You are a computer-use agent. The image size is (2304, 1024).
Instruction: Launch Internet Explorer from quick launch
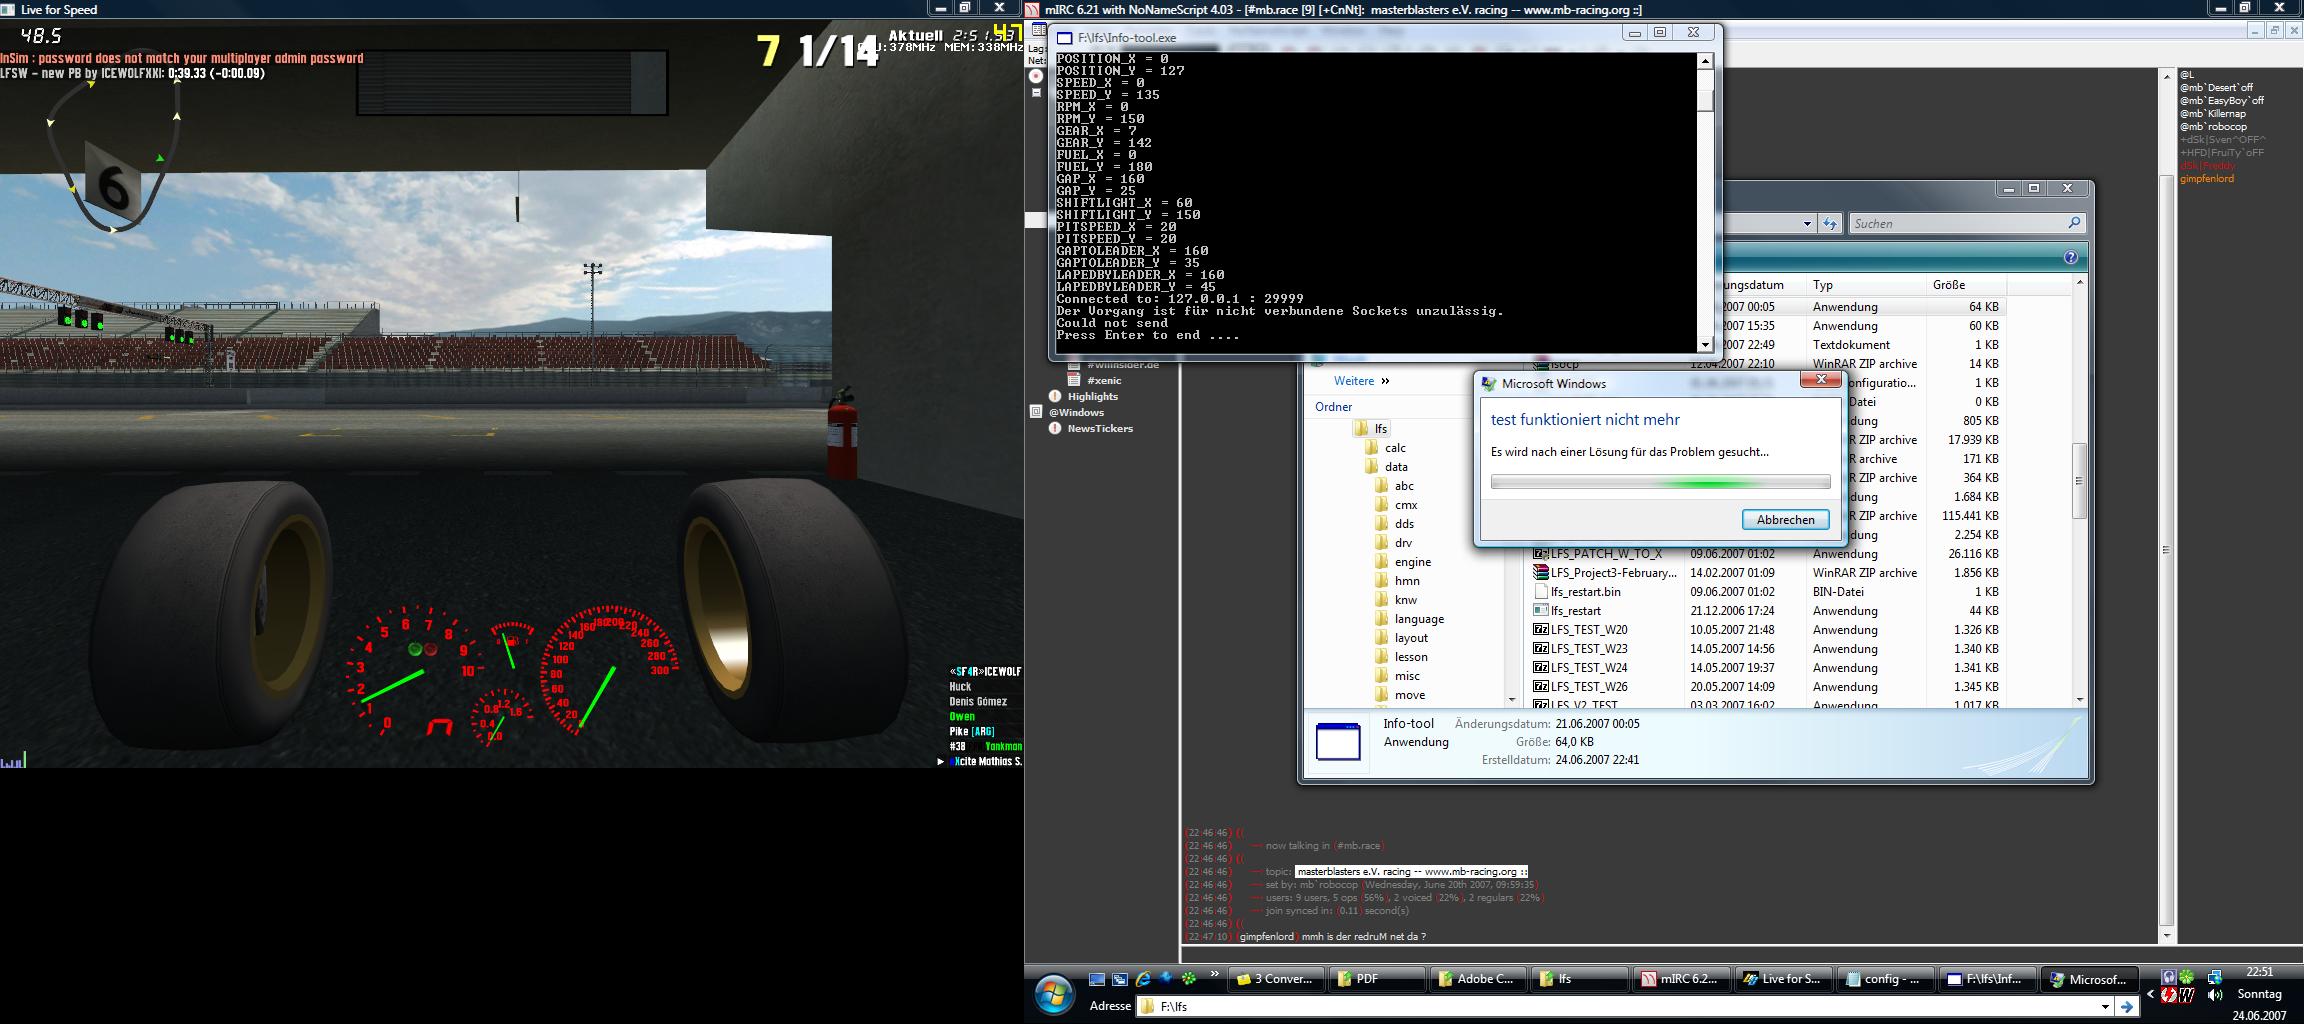pos(1143,979)
